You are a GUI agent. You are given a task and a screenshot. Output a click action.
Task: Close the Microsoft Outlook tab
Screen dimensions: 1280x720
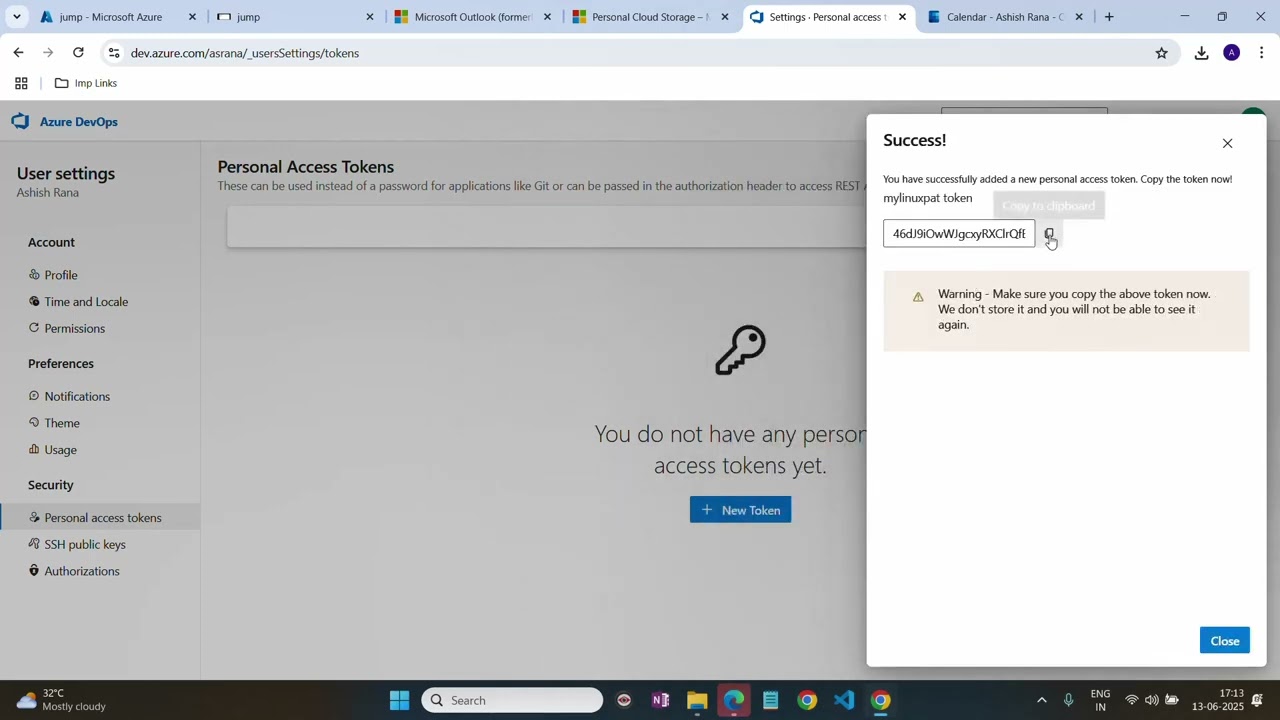547,17
